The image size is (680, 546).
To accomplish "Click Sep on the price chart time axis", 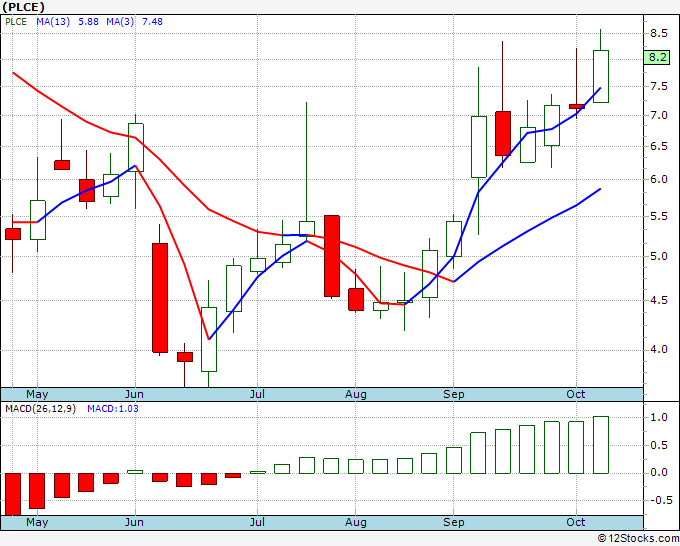I will click(x=454, y=395).
